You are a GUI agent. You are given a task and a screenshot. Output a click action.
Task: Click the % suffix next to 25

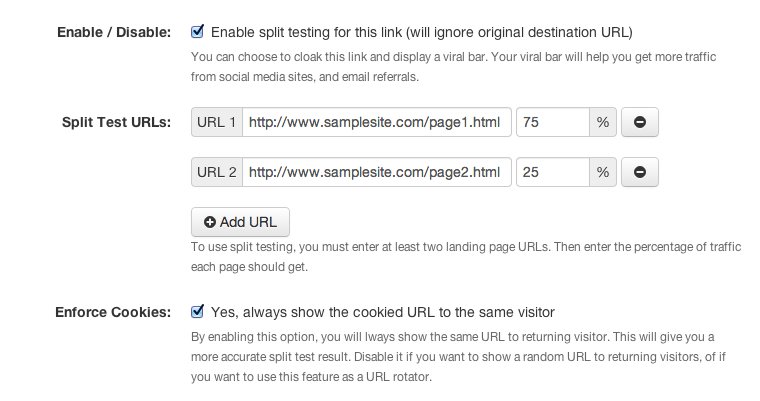(x=602, y=173)
